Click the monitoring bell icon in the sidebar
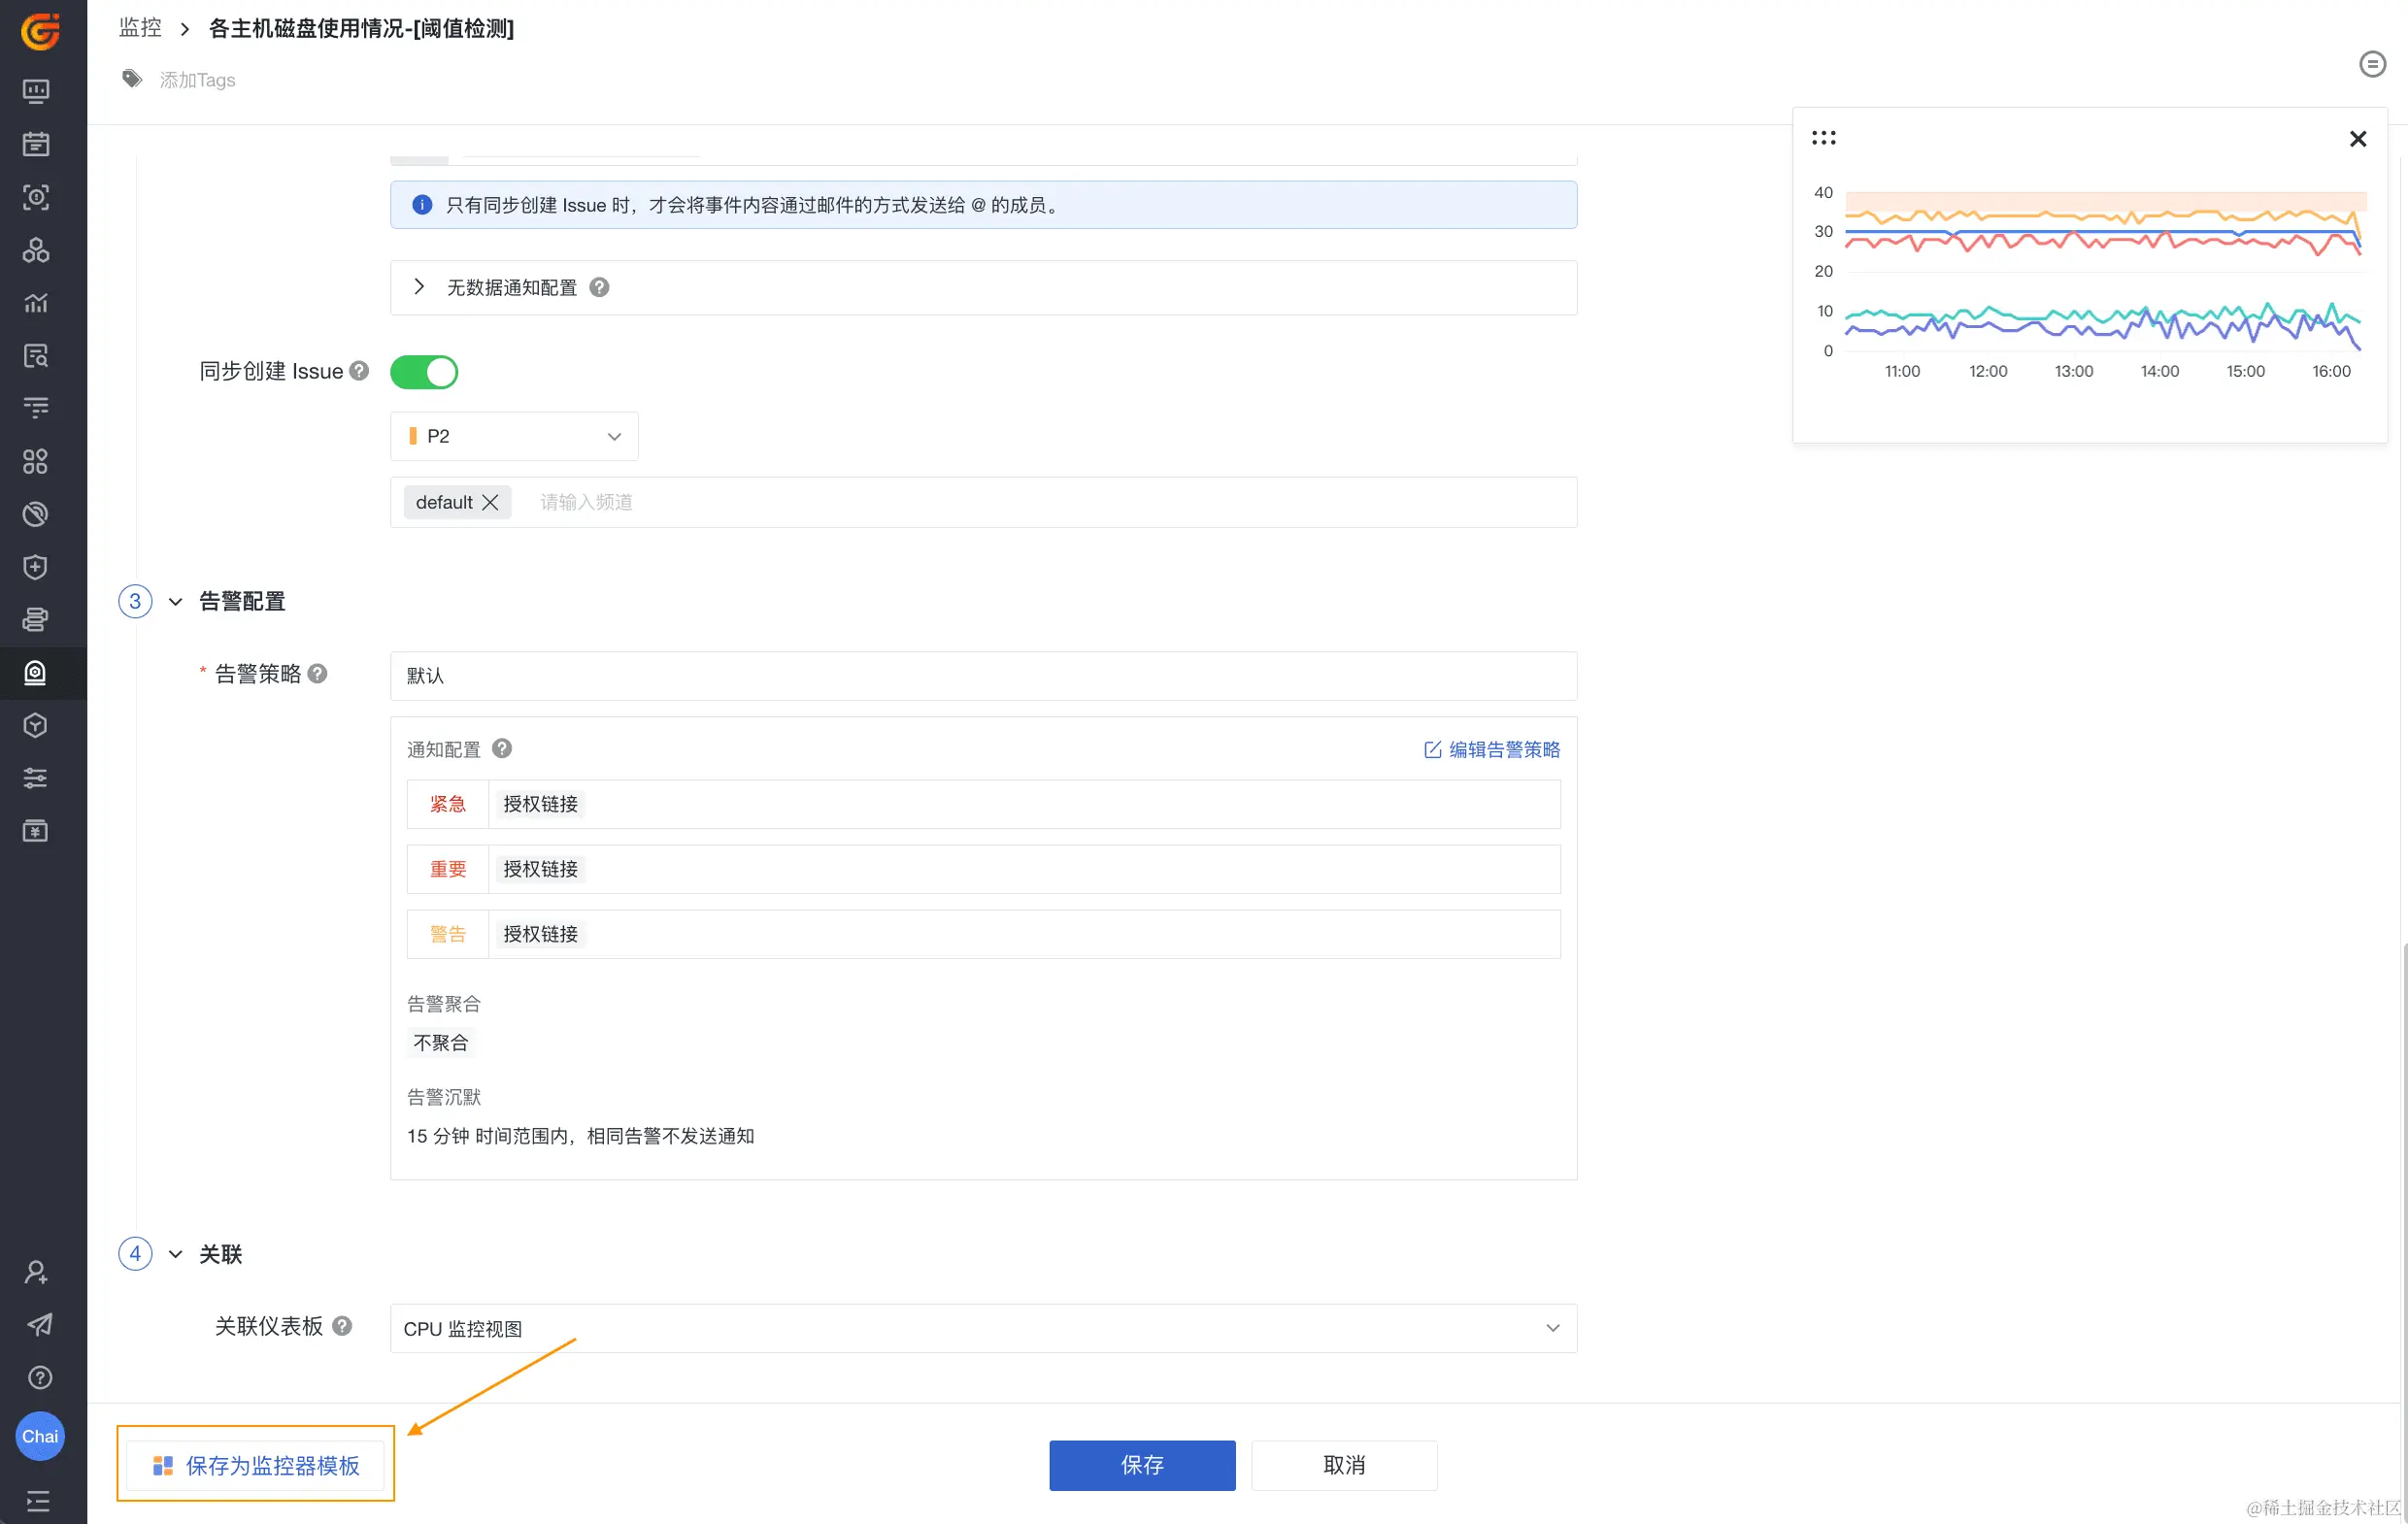 point(36,673)
